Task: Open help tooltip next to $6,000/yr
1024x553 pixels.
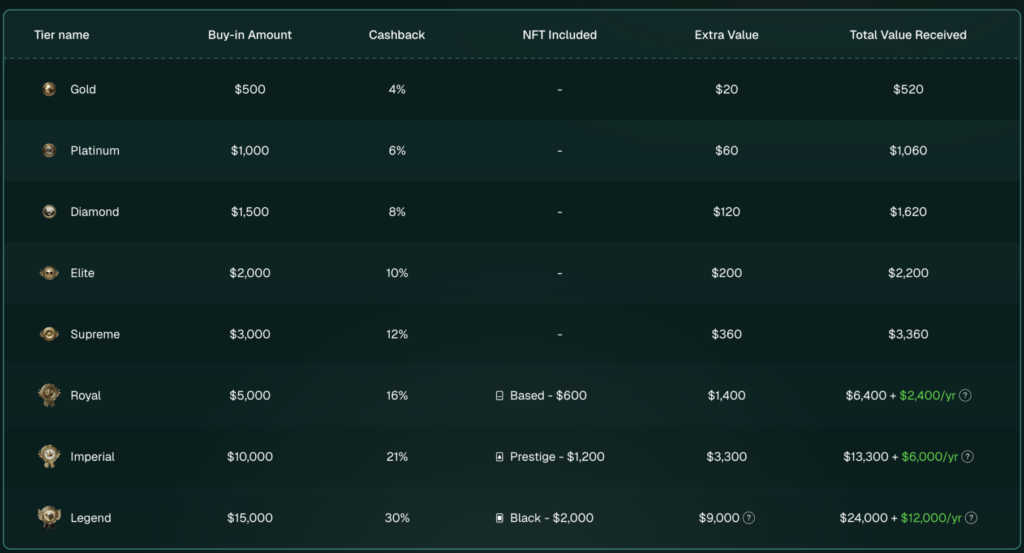Action: (967, 457)
